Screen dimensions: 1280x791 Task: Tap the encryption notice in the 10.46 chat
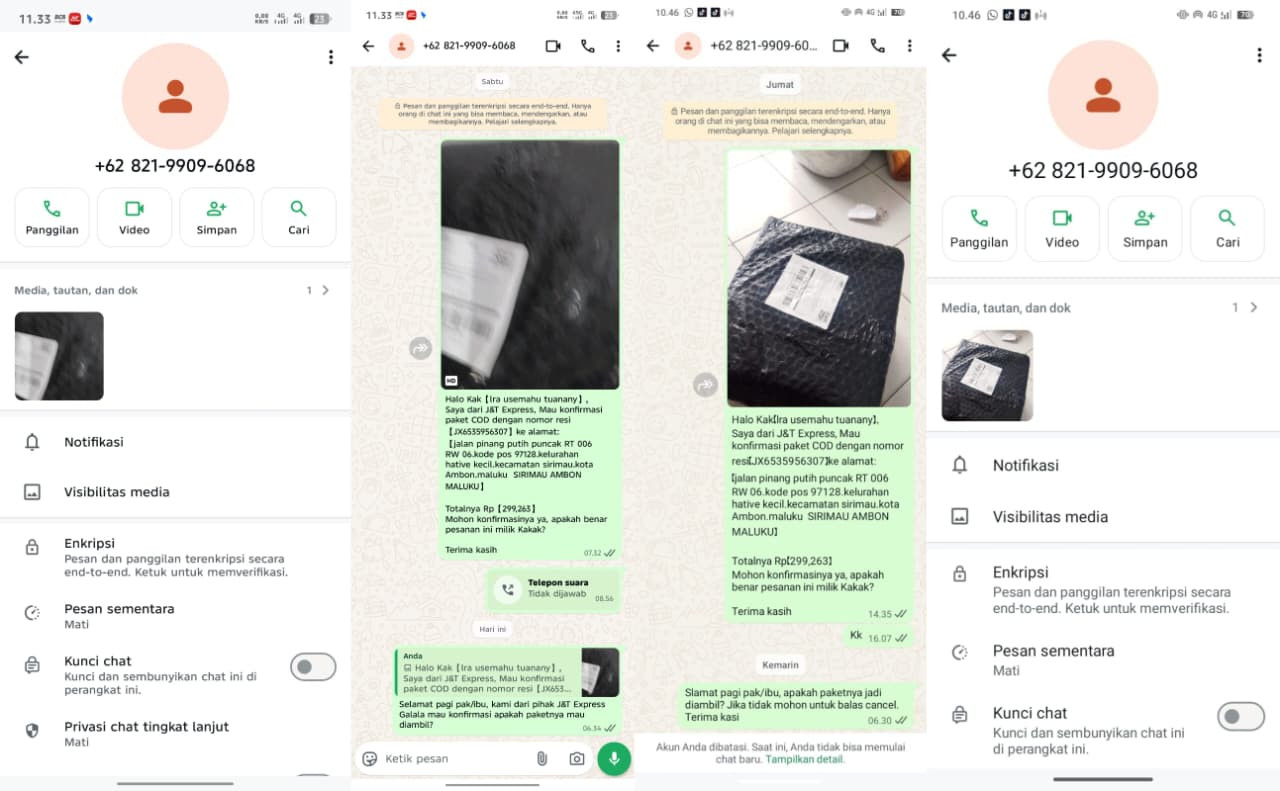[781, 121]
